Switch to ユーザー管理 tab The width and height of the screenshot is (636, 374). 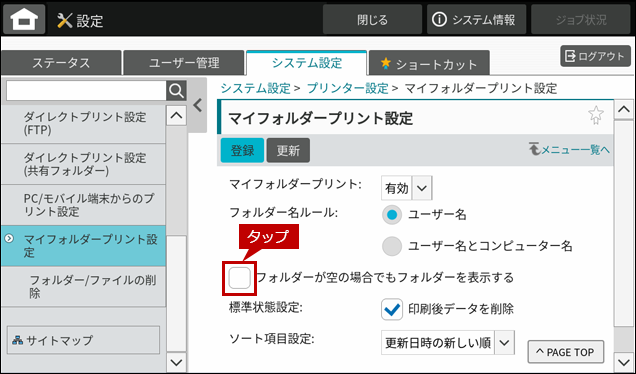(x=184, y=63)
